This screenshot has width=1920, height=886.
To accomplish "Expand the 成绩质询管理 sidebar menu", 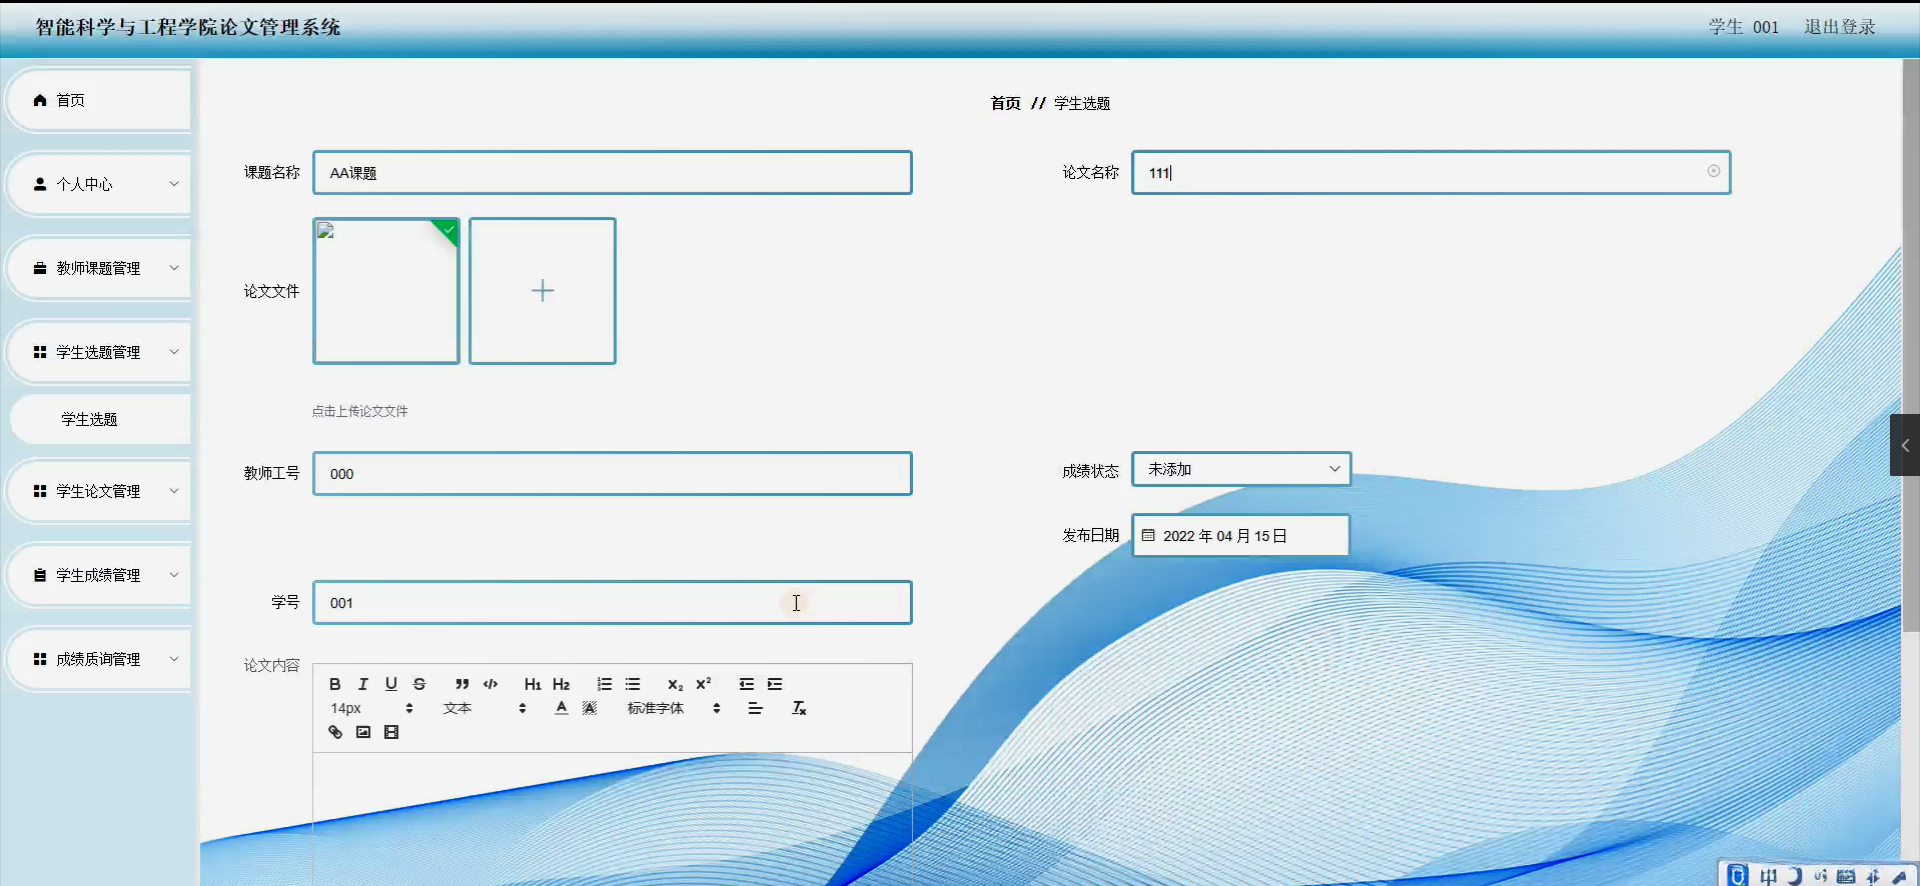I will 98,659.
